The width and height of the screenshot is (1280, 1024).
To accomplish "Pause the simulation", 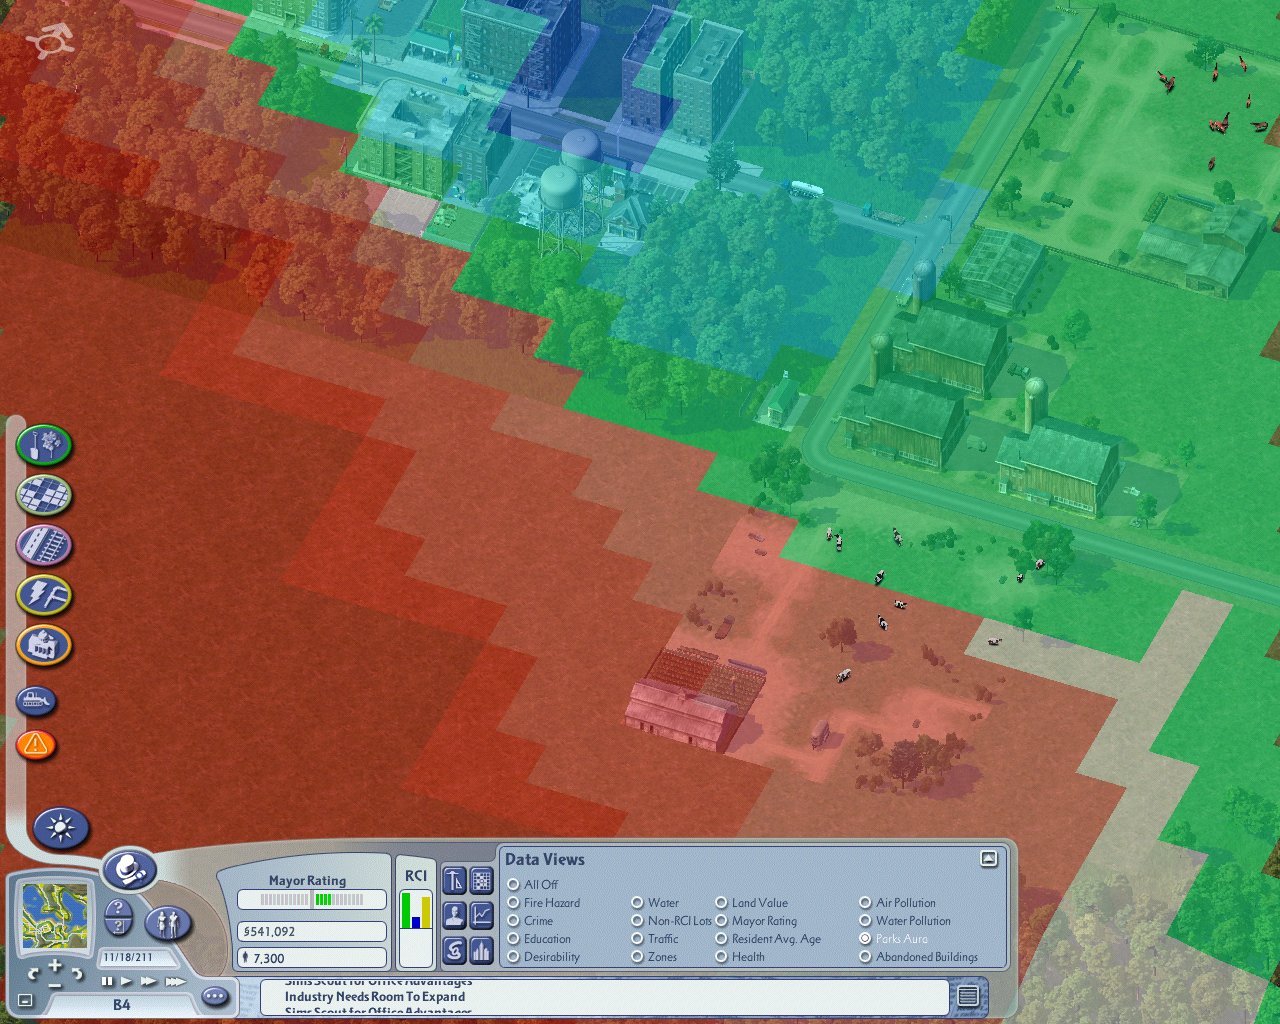I will pyautogui.click(x=106, y=981).
